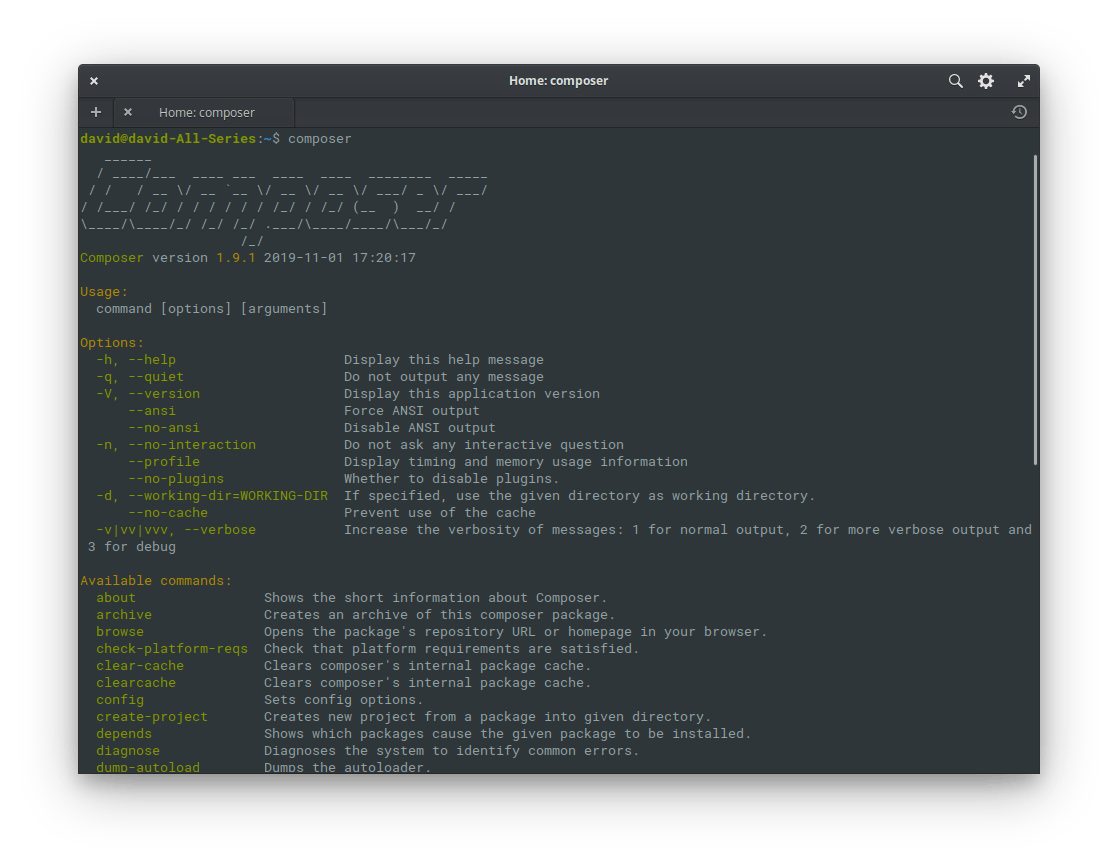Click the -n, --no-interaction option
Screen dimensions: 1118x866
(x=176, y=445)
